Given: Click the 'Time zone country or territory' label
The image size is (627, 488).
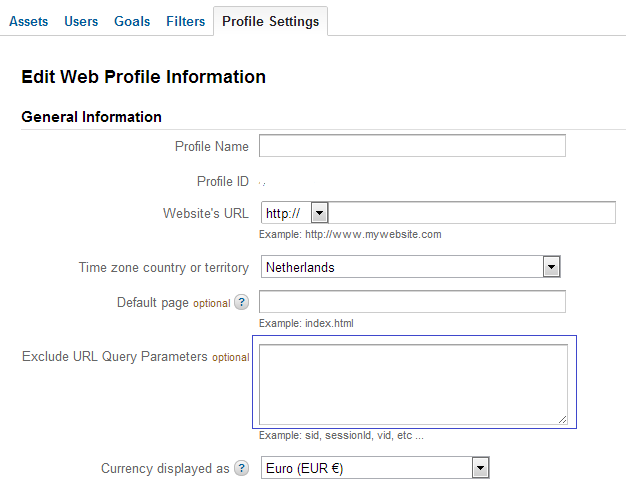Looking at the screenshot, I should 164,267.
